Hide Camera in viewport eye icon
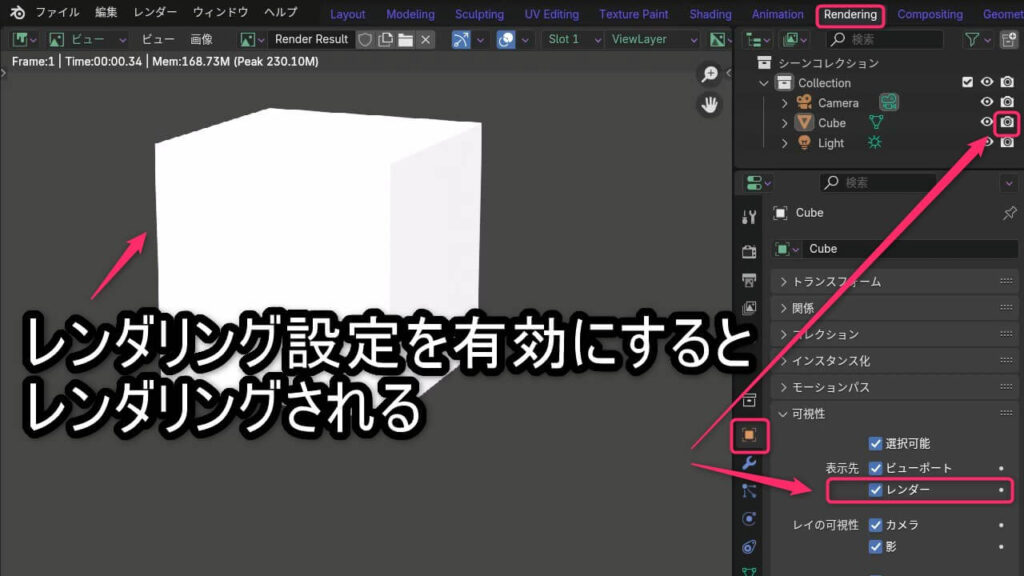 (987, 102)
